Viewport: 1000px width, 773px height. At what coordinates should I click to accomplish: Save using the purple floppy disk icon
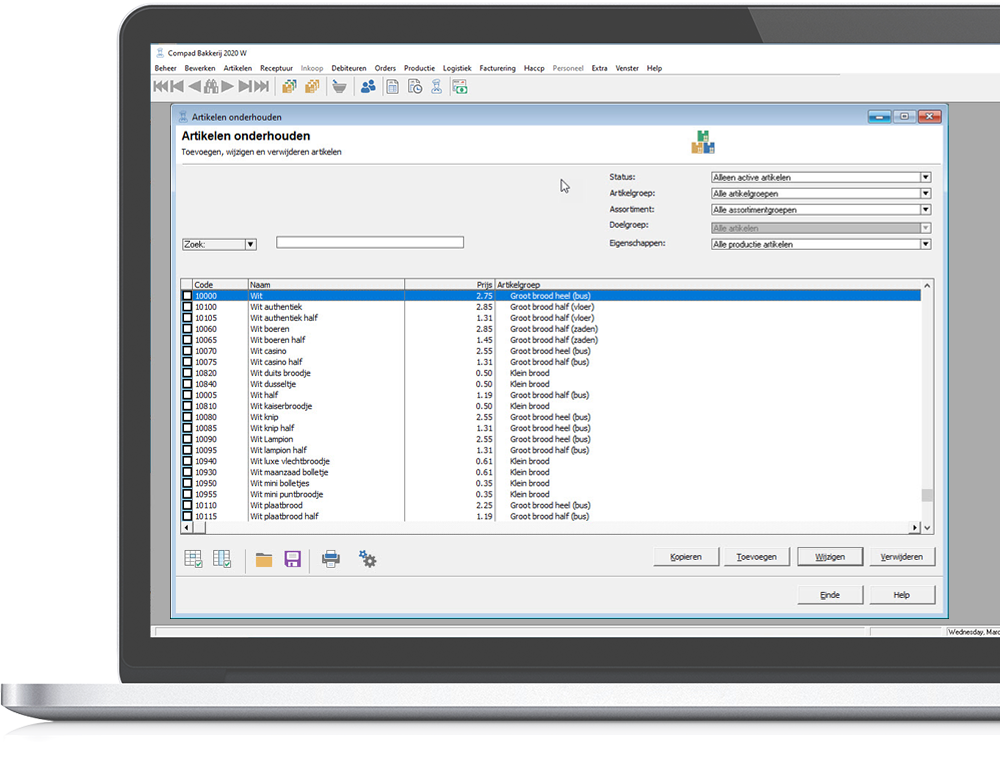pyautogui.click(x=293, y=559)
